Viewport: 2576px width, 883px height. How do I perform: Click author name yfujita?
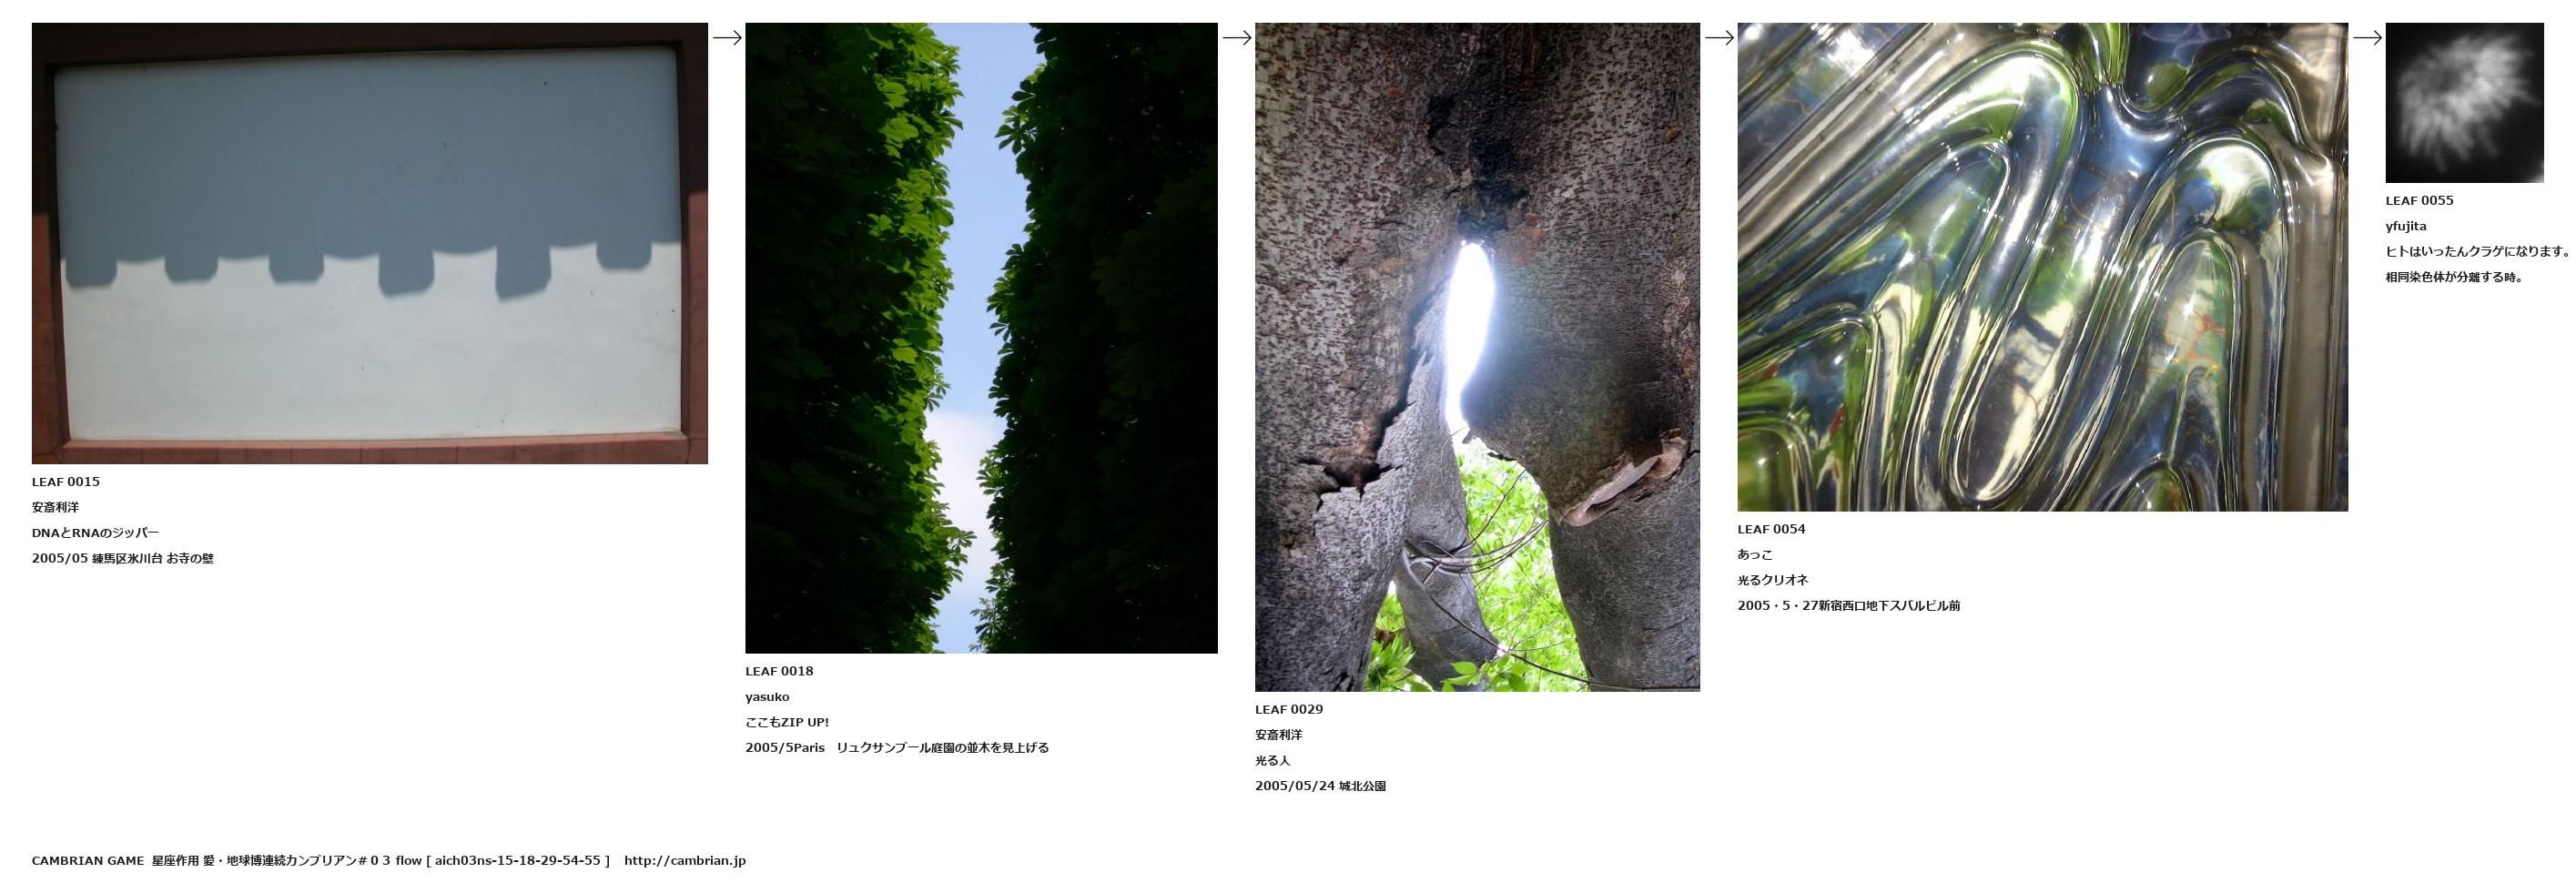tap(2405, 227)
